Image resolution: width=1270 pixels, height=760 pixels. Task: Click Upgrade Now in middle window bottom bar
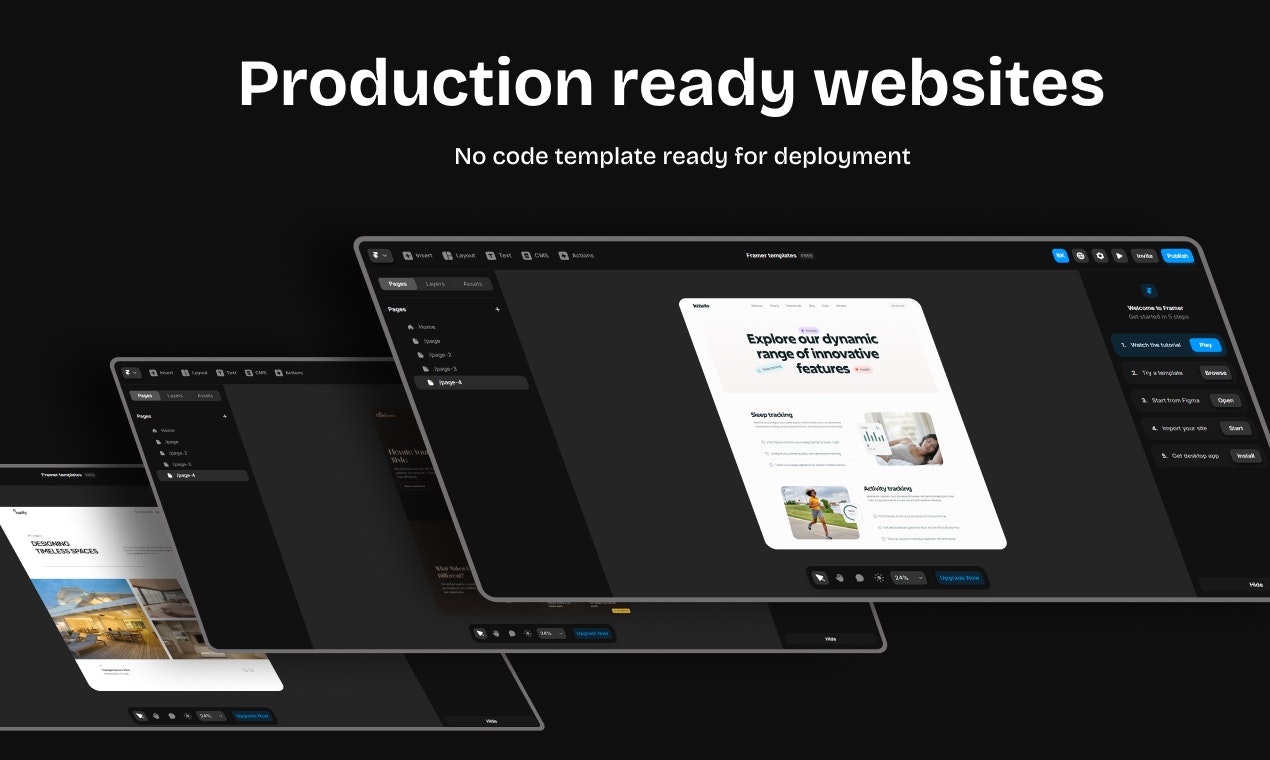[x=592, y=633]
